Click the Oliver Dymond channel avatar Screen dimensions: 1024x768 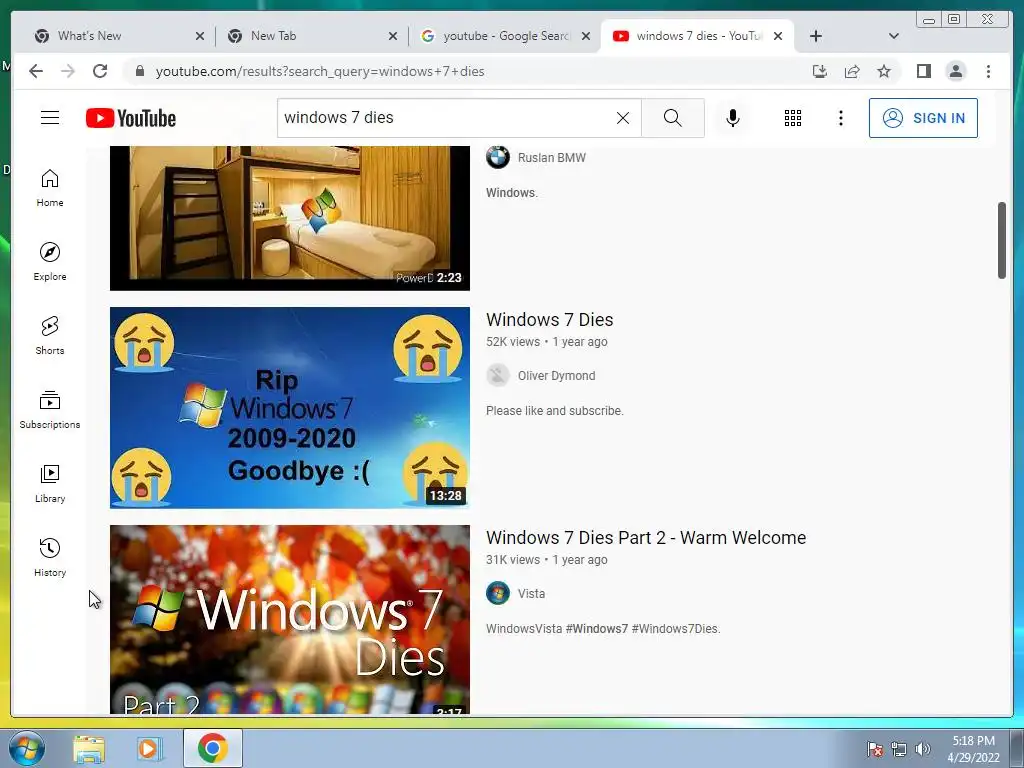pyautogui.click(x=498, y=376)
